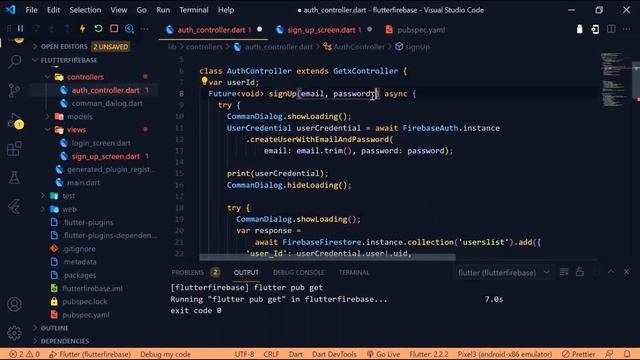Show code actions light bulb
The width and height of the screenshot is (640, 360).
(204, 81)
